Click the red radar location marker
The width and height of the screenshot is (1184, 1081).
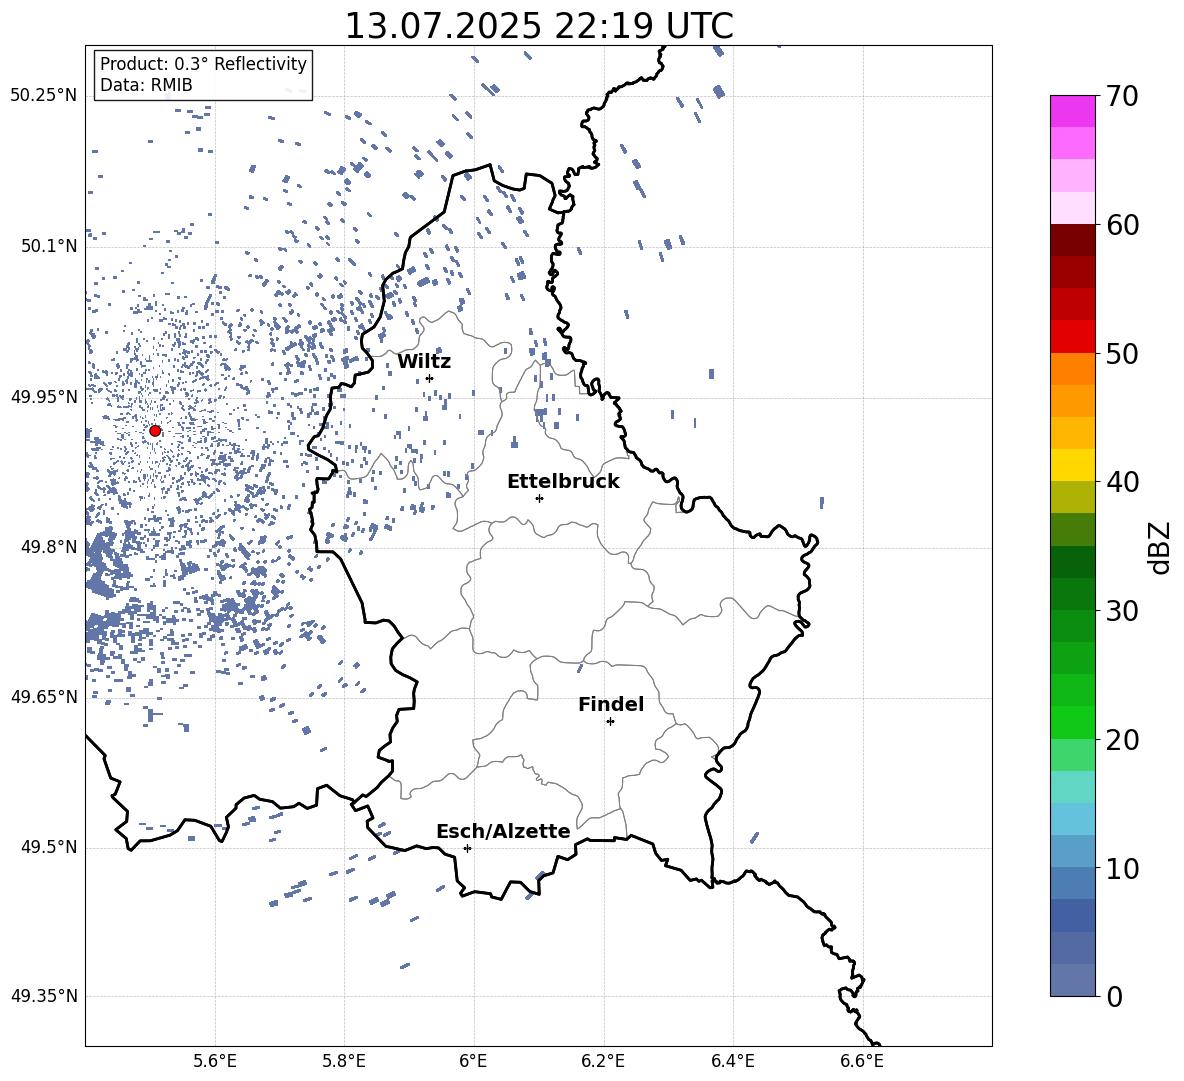[155, 431]
